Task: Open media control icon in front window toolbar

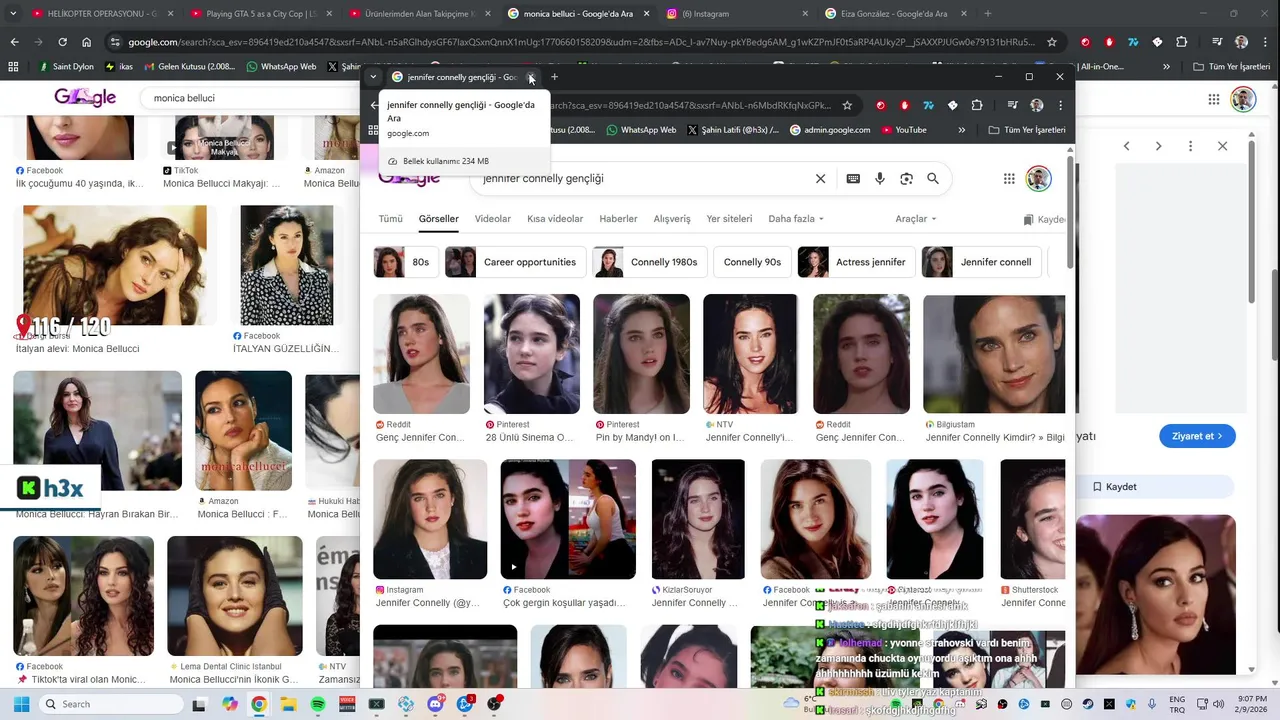Action: (1012, 105)
